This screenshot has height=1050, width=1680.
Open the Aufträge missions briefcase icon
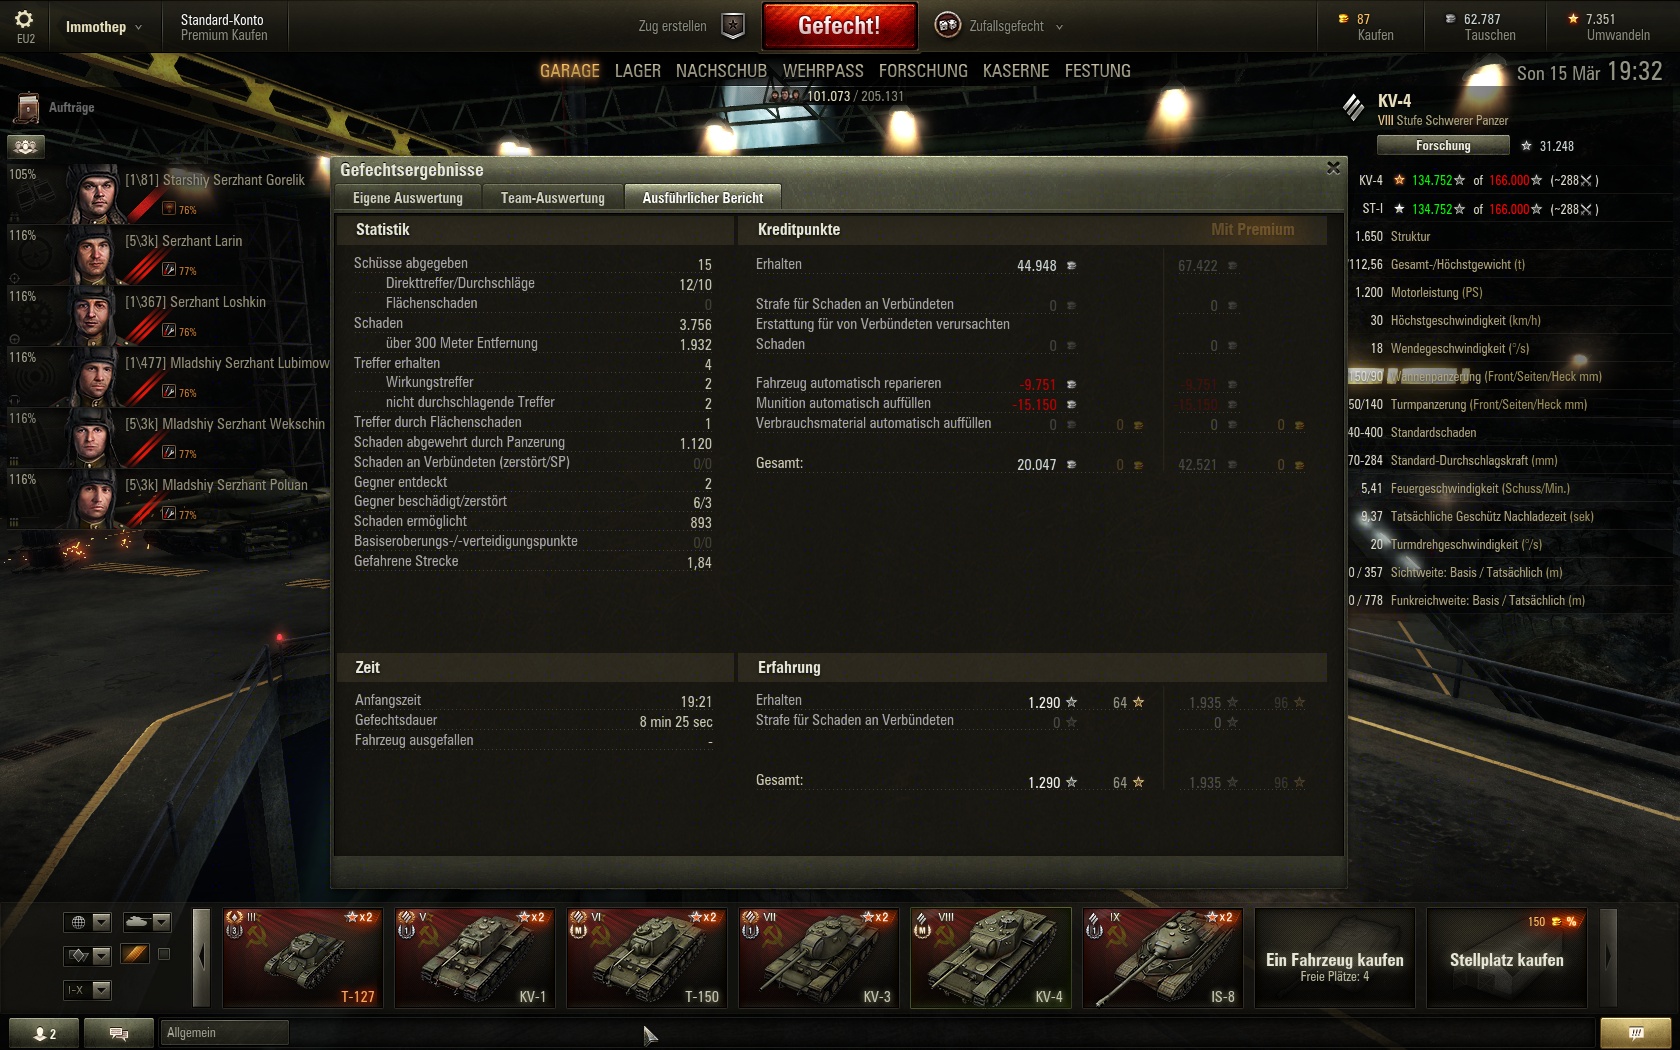(x=28, y=108)
